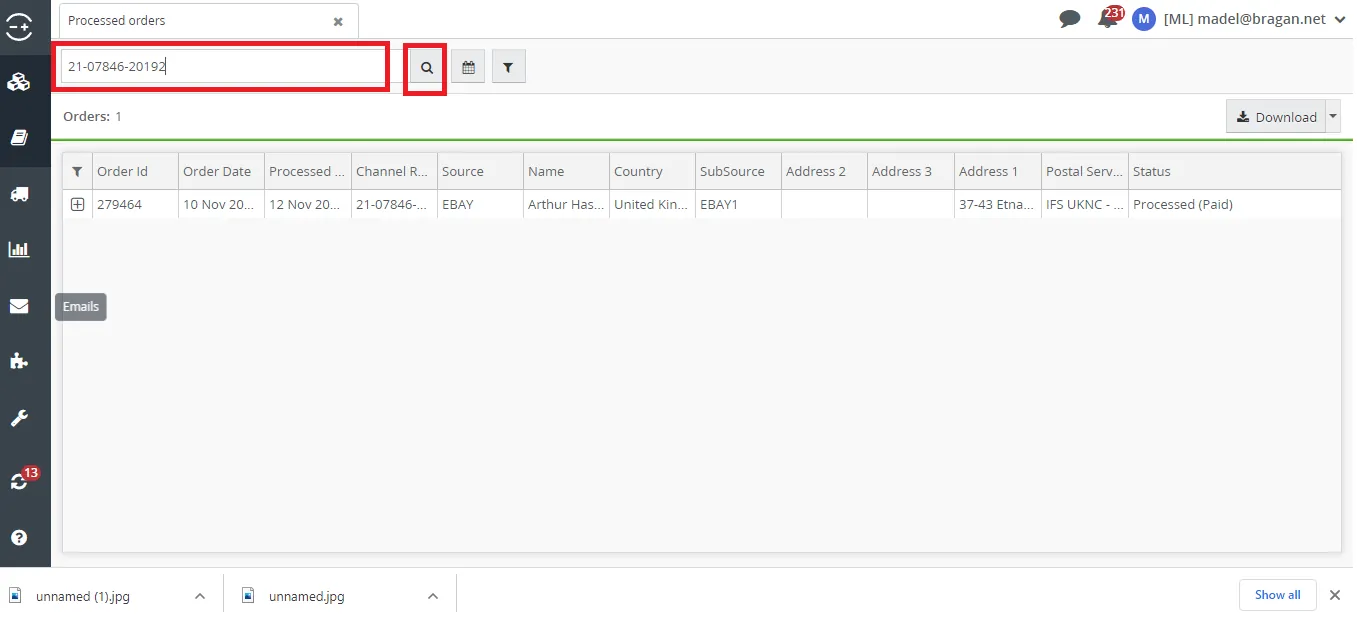The image size is (1357, 623).
Task: Sort by the Address 2 column header
Action: point(824,171)
